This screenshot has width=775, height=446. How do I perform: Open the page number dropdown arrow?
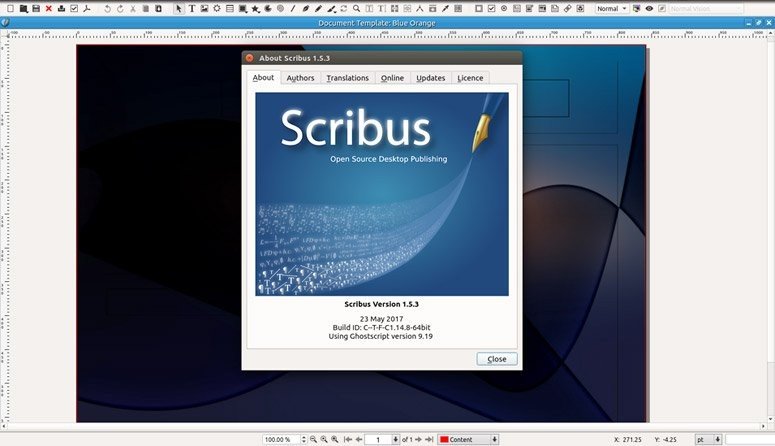(x=395, y=439)
